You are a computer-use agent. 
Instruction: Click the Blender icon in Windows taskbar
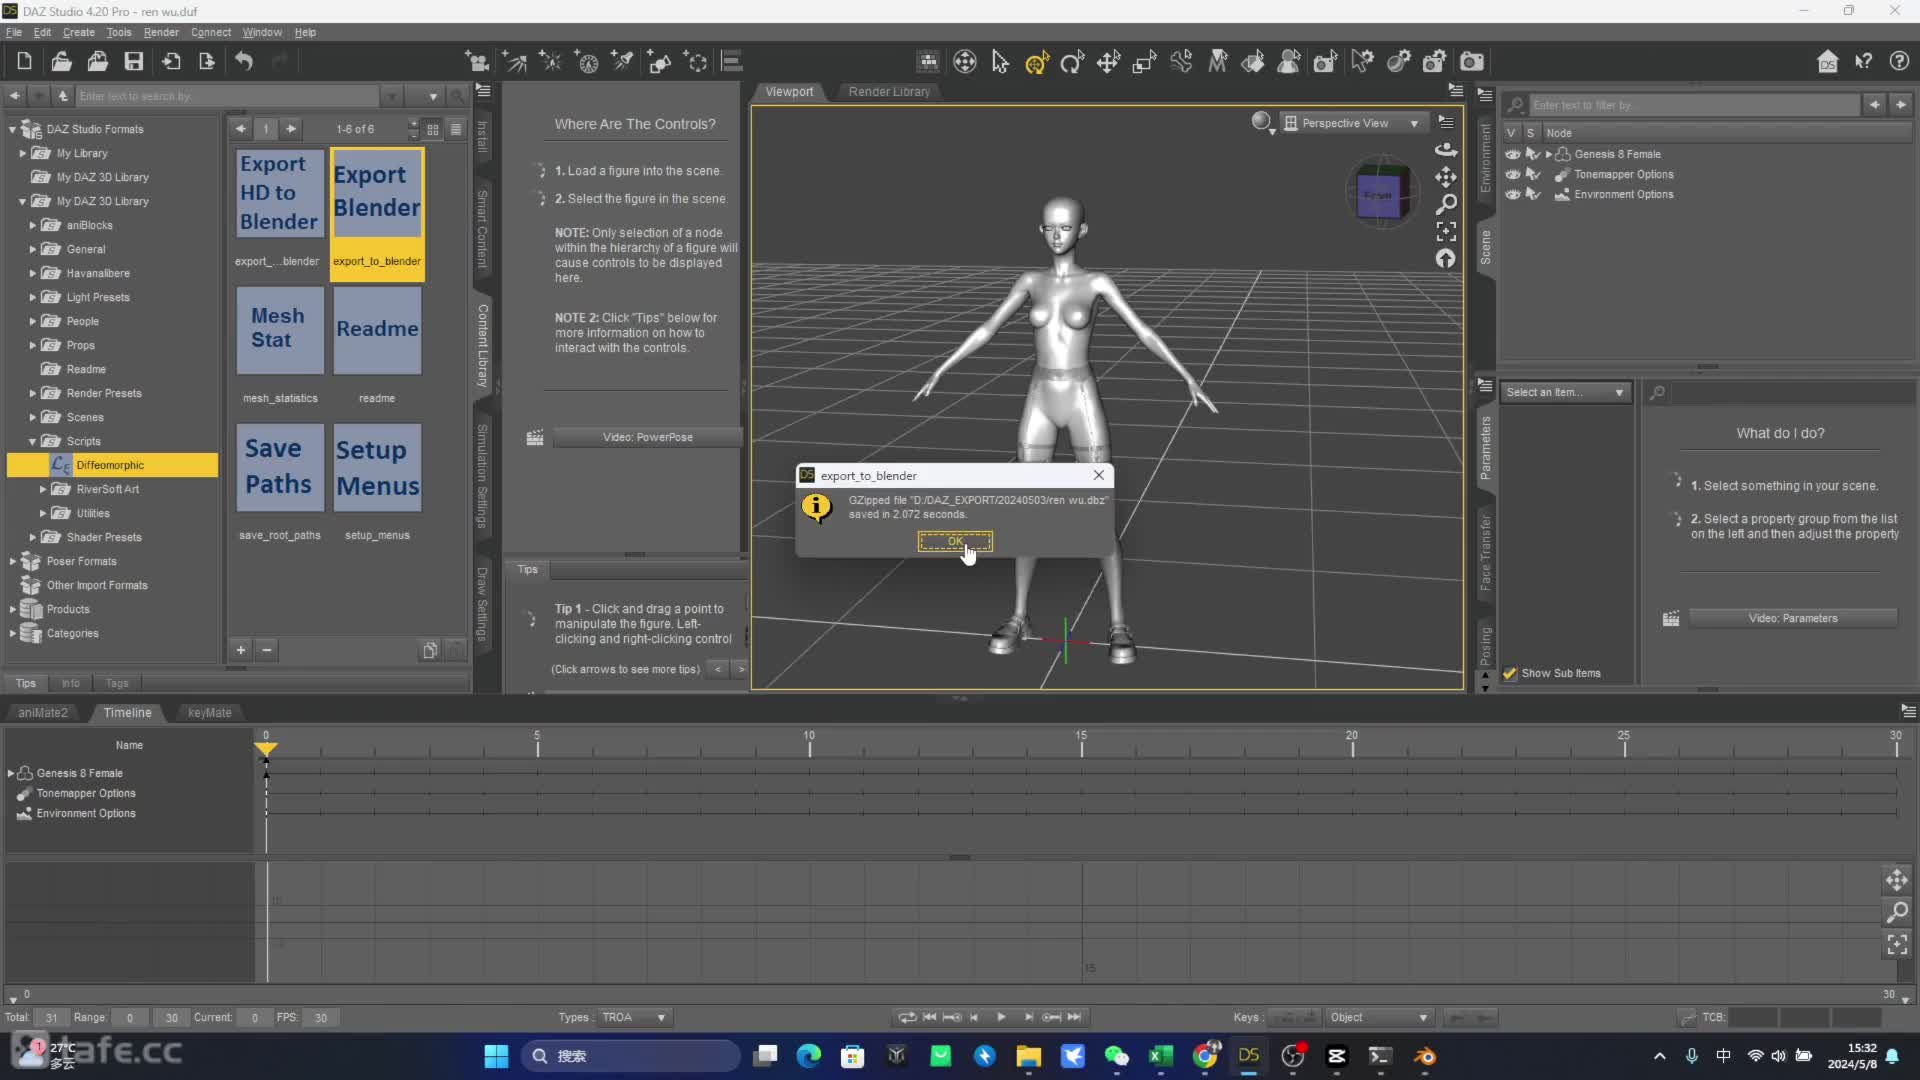pyautogui.click(x=1424, y=1056)
